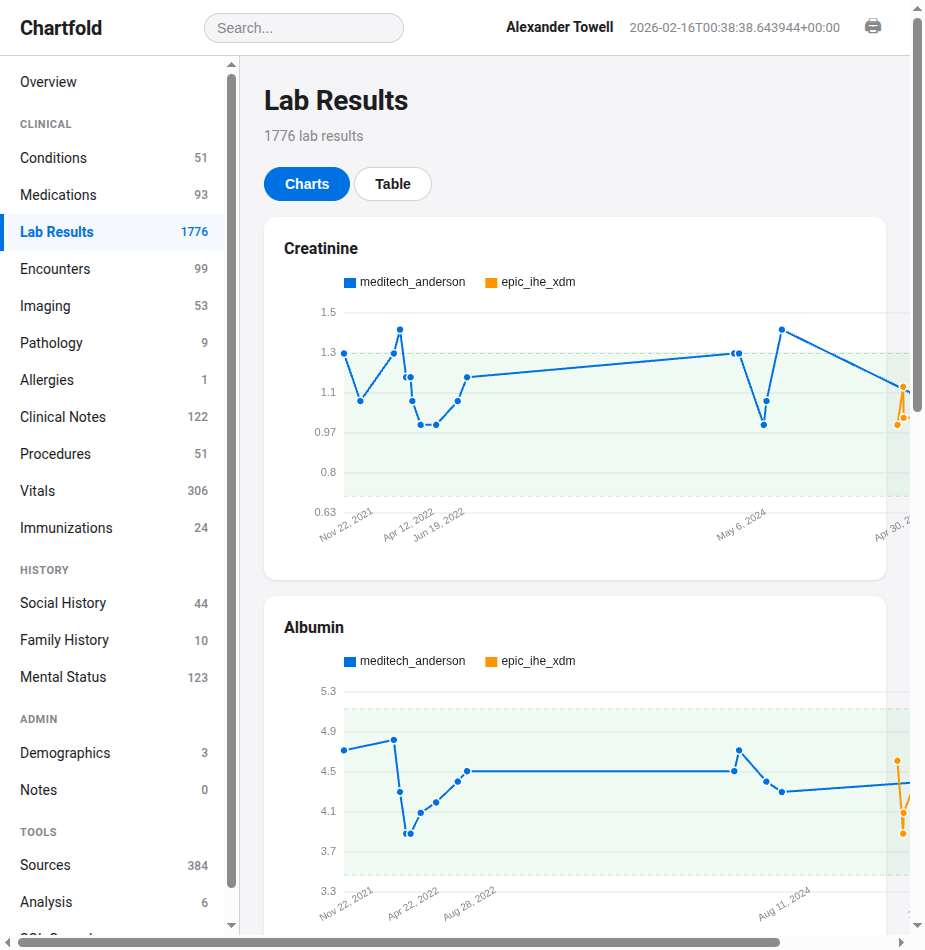The width and height of the screenshot is (925, 950).
Task: Go to the Medications section
Action: [58, 195]
